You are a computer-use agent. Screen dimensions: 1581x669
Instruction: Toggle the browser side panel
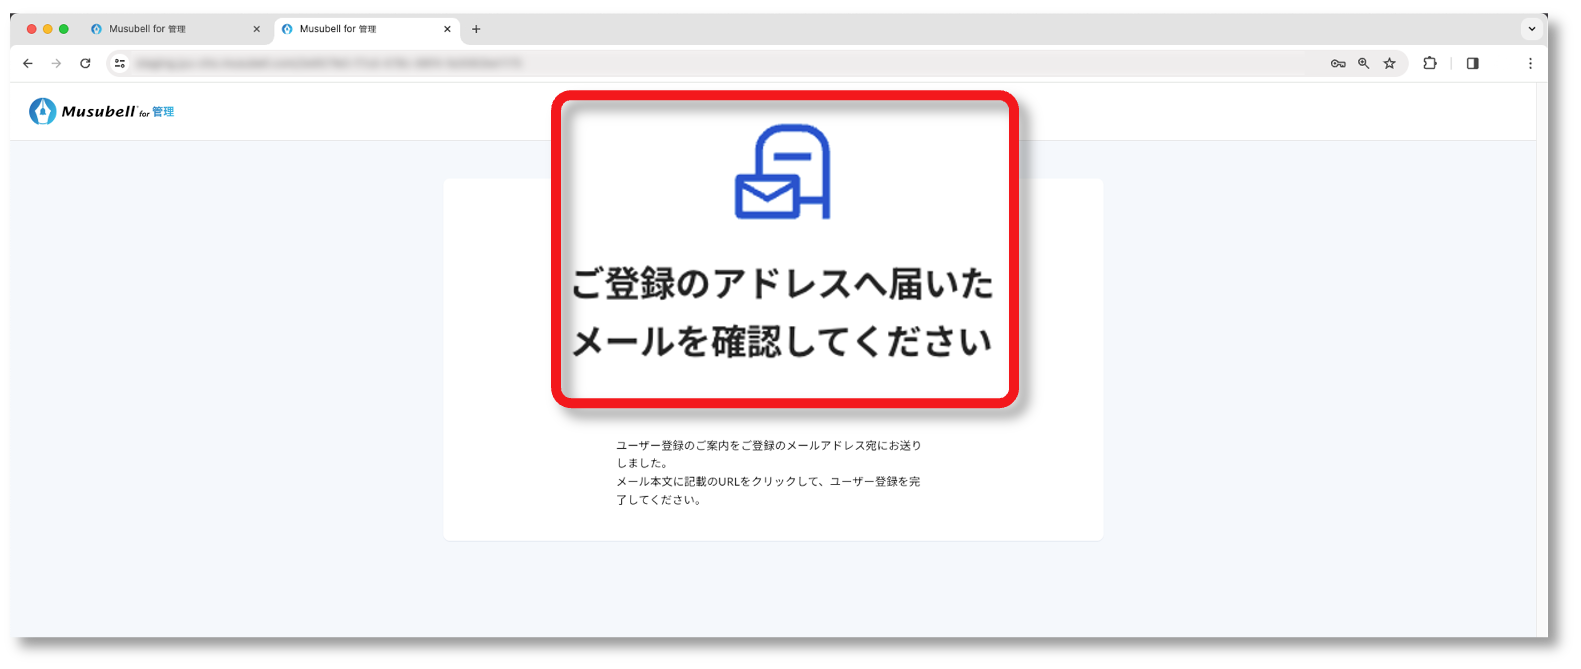pos(1472,63)
